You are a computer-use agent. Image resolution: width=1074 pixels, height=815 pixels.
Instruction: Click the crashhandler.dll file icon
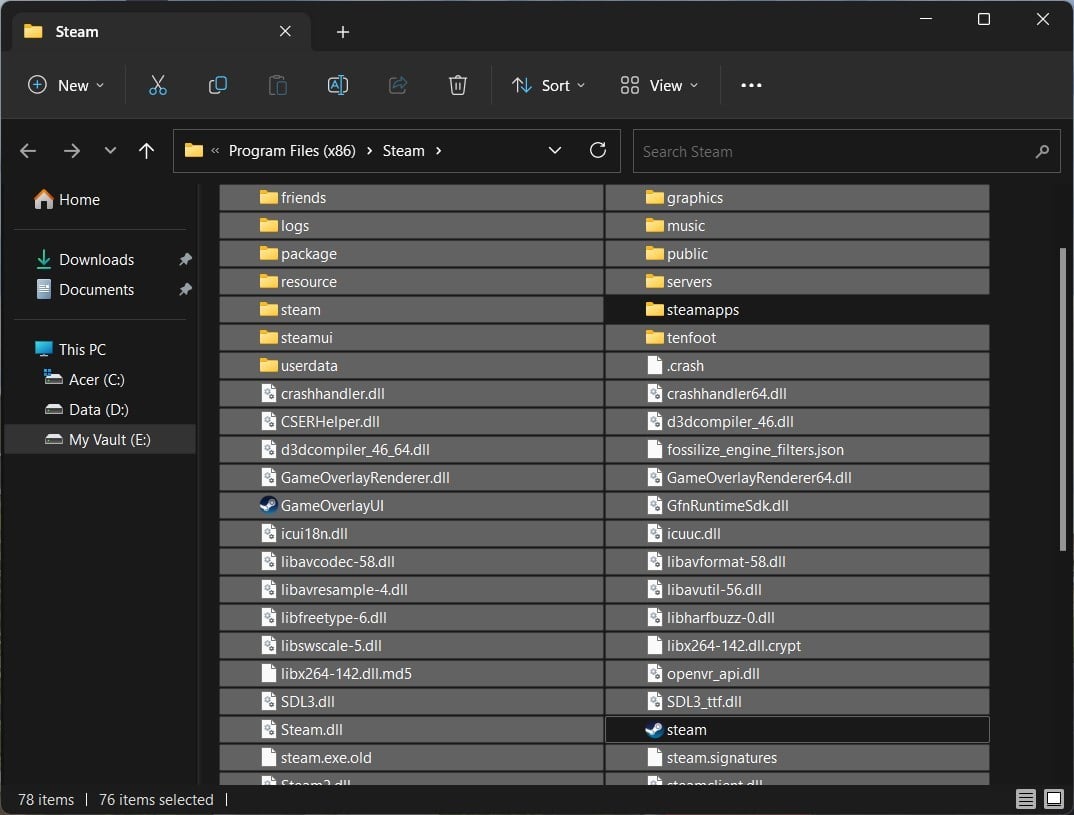(x=268, y=393)
